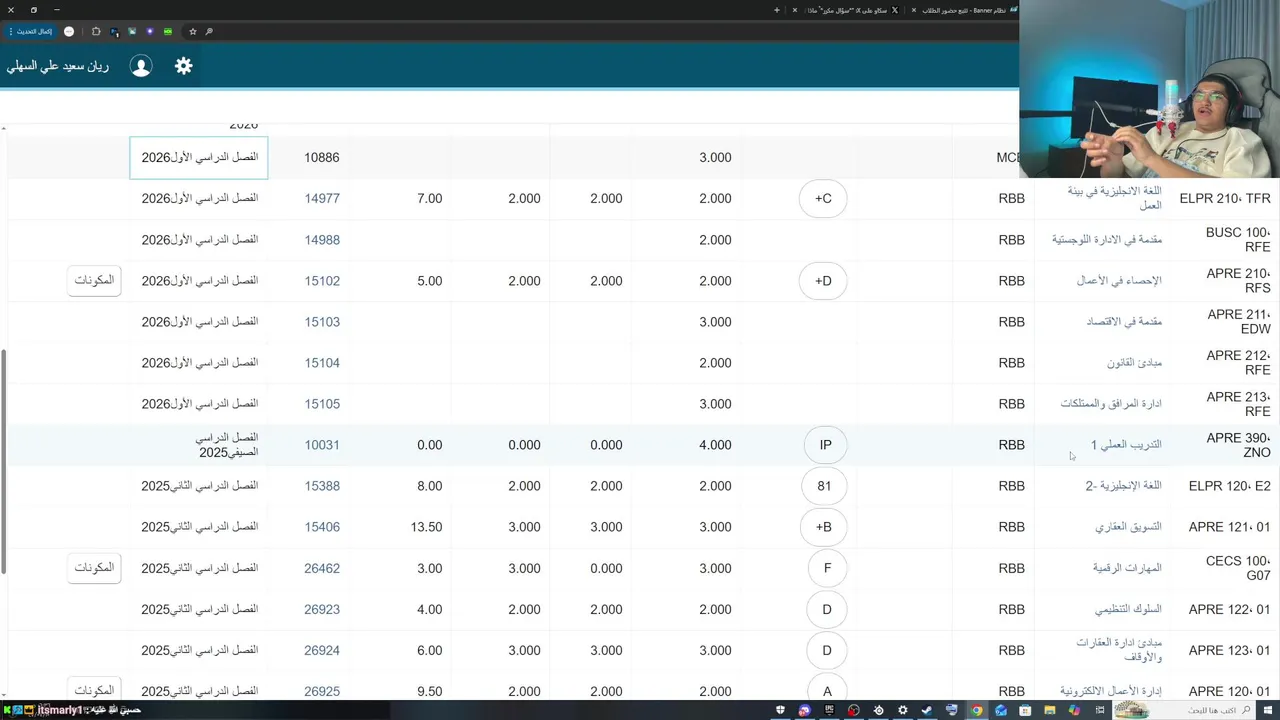Open CRN link 14977
Screen dimensions: 1280x720
click(x=322, y=199)
